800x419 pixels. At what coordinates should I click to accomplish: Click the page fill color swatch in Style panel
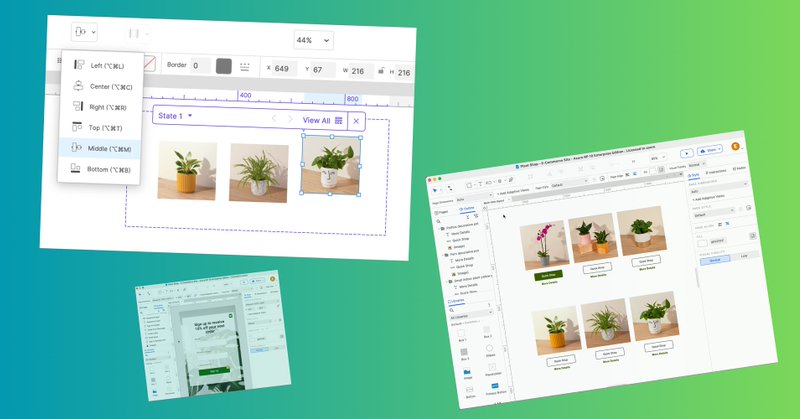(x=703, y=243)
